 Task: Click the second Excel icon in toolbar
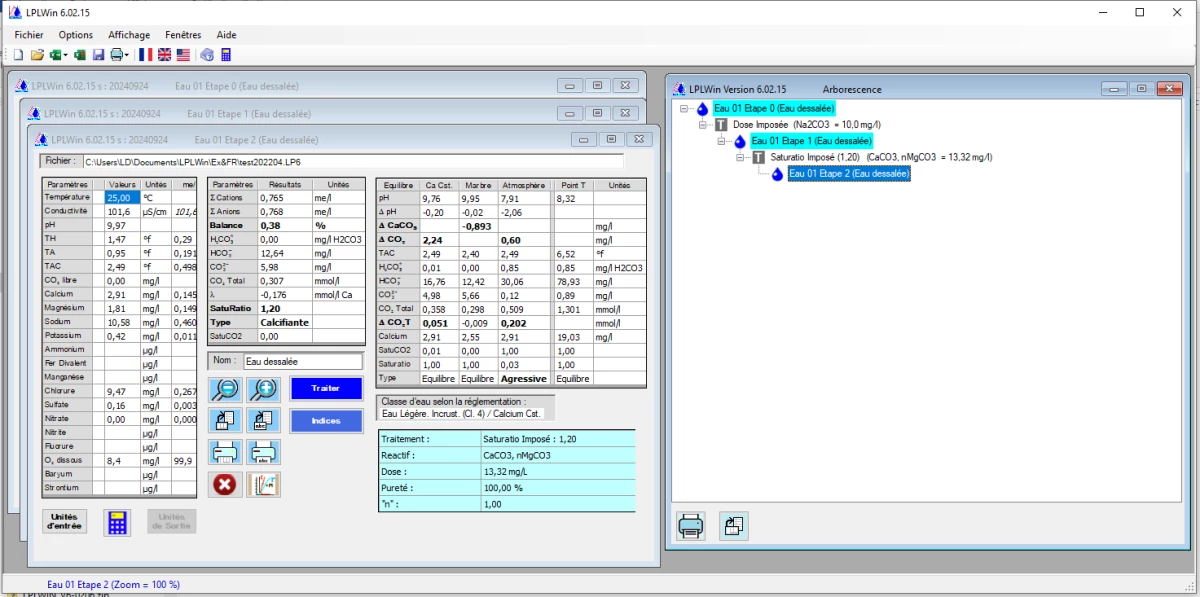coord(80,55)
